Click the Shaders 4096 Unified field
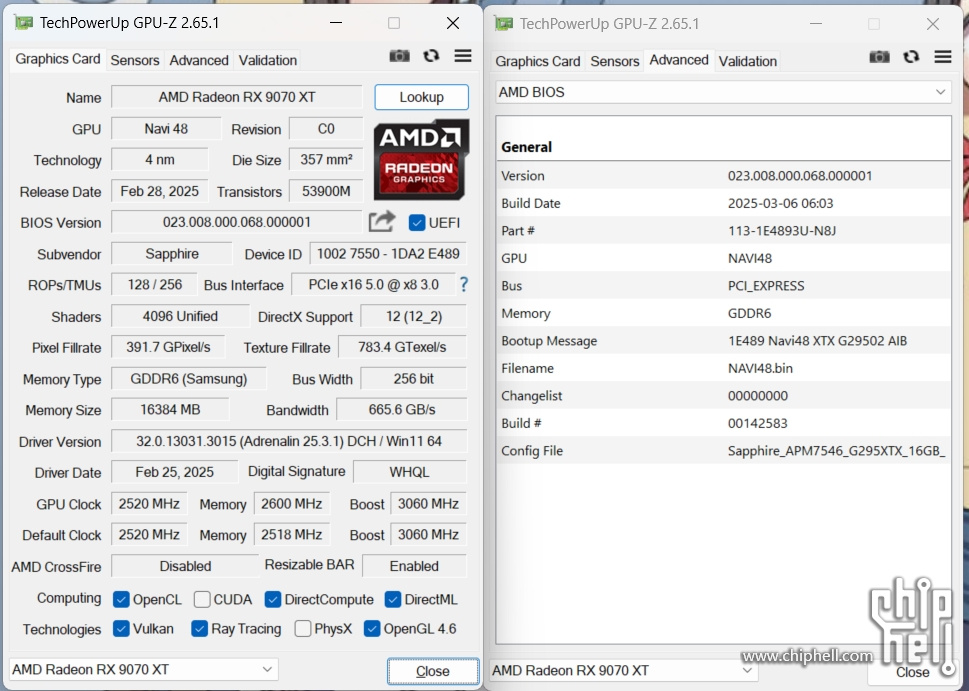This screenshot has height=691, width=969. coord(180,316)
